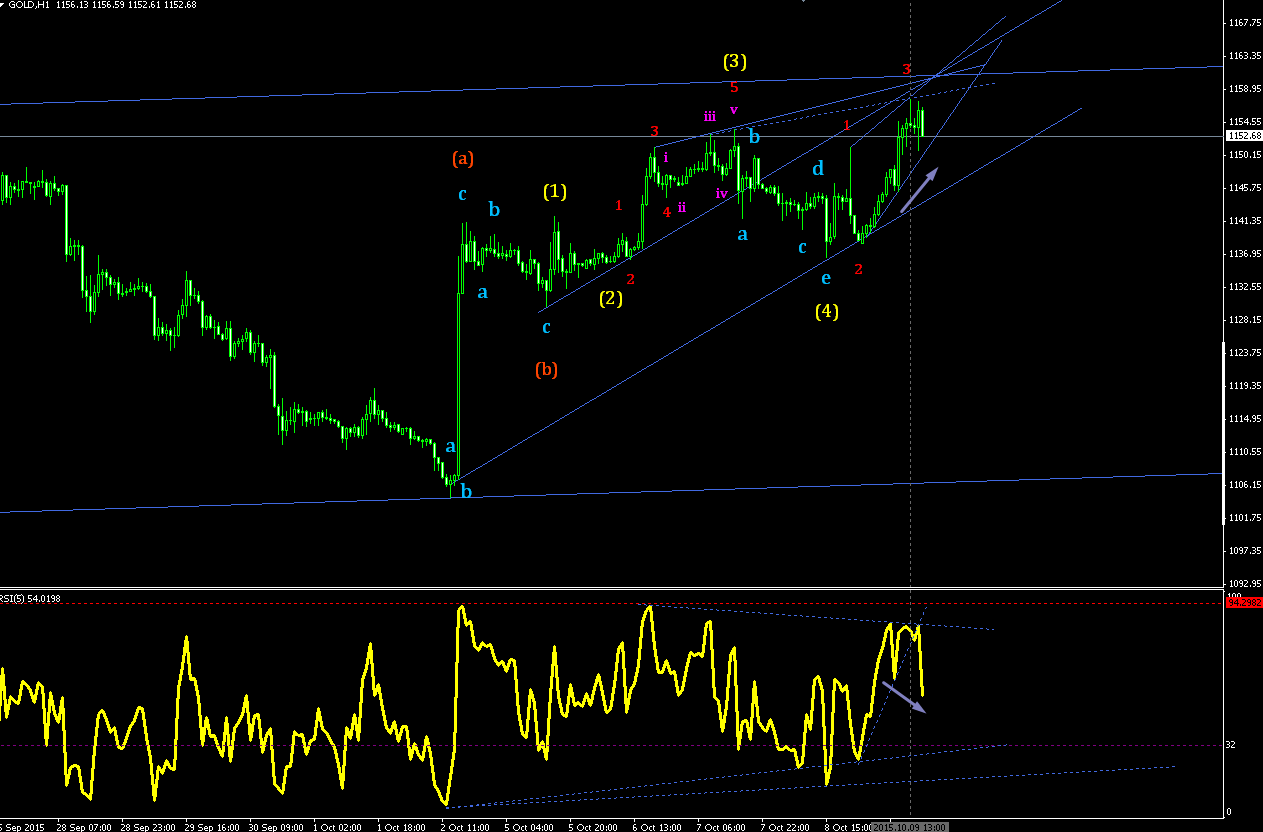Click 28 Sep 07:00 on time axis
This screenshot has height=832, width=1263.
(83, 827)
